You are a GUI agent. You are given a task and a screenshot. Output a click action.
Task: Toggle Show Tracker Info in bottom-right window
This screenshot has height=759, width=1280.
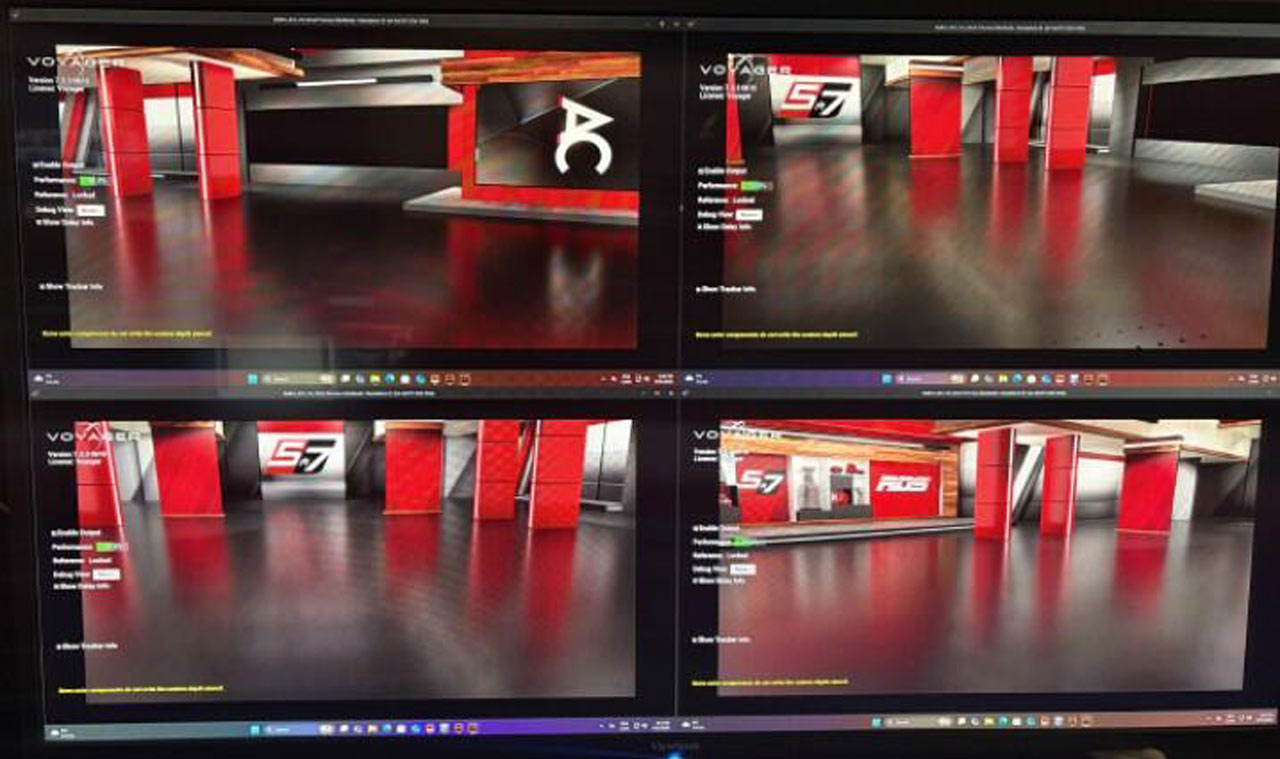pyautogui.click(x=721, y=640)
